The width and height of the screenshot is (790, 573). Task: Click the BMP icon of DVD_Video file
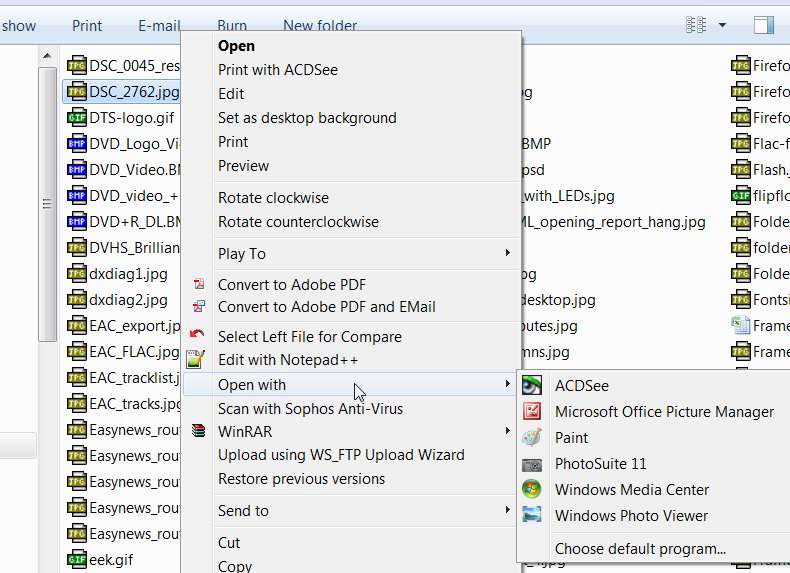tap(76, 169)
